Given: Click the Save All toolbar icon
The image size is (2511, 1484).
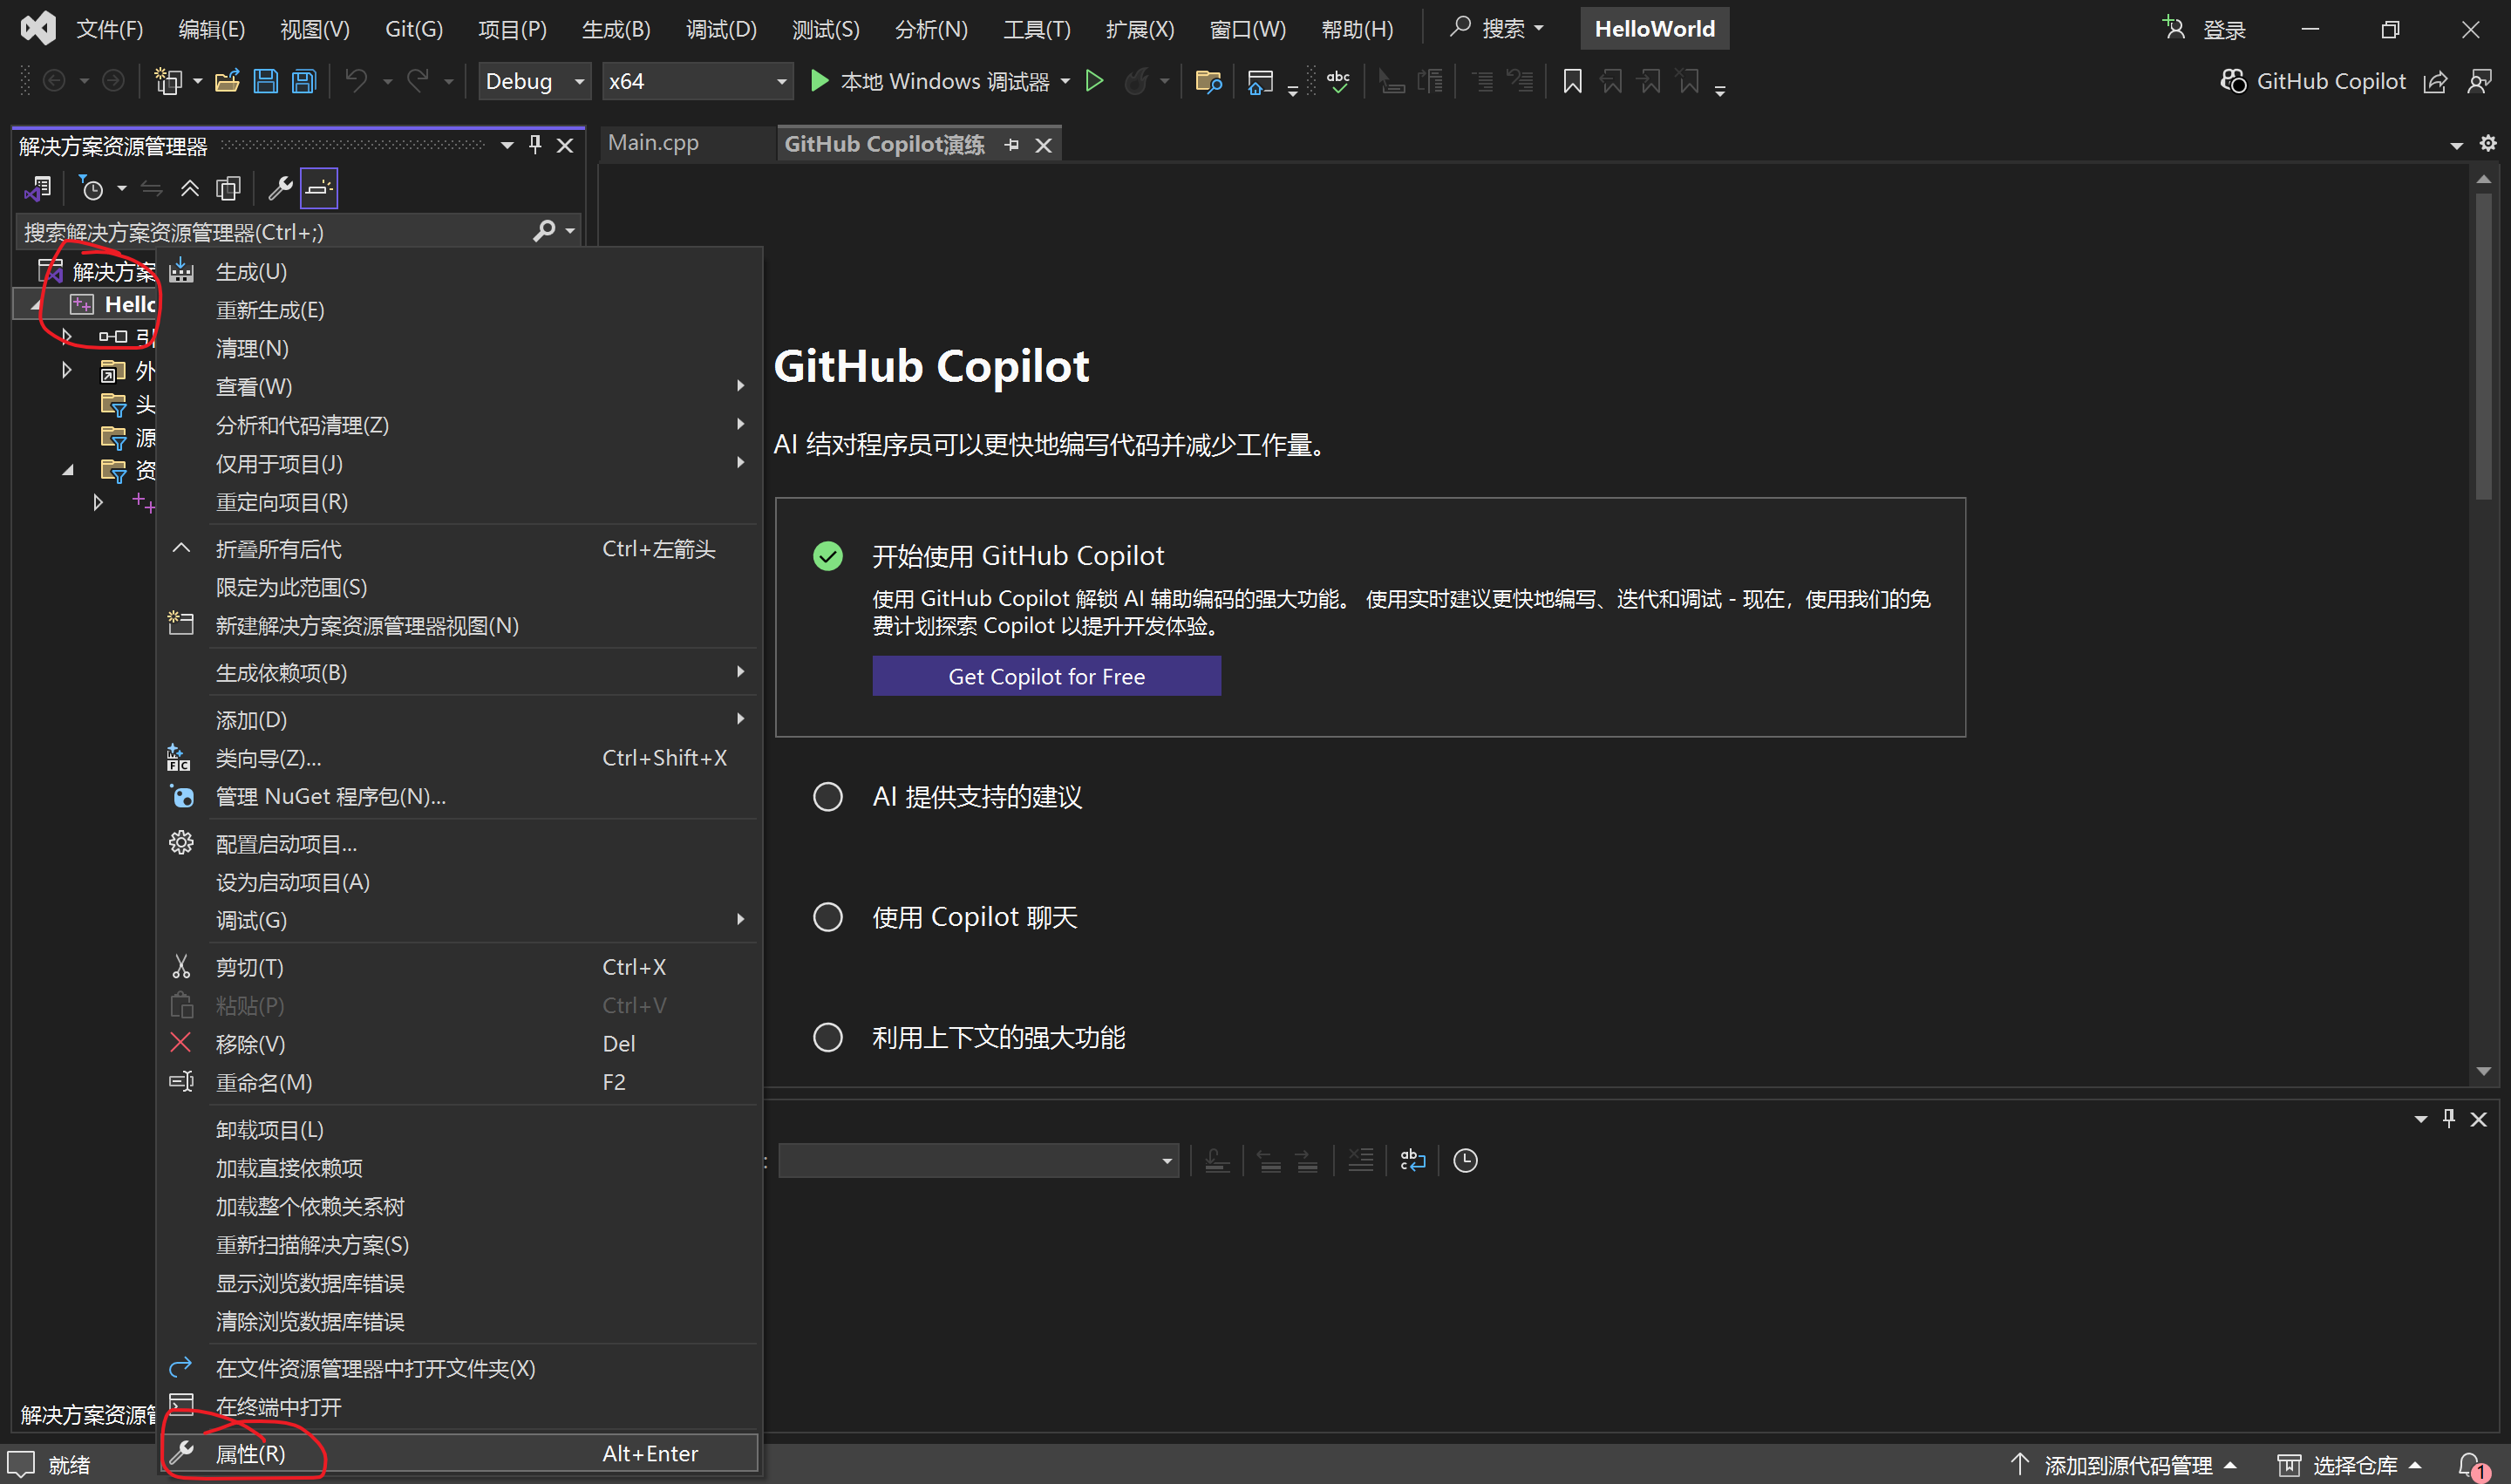Looking at the screenshot, I should pyautogui.click(x=304, y=81).
